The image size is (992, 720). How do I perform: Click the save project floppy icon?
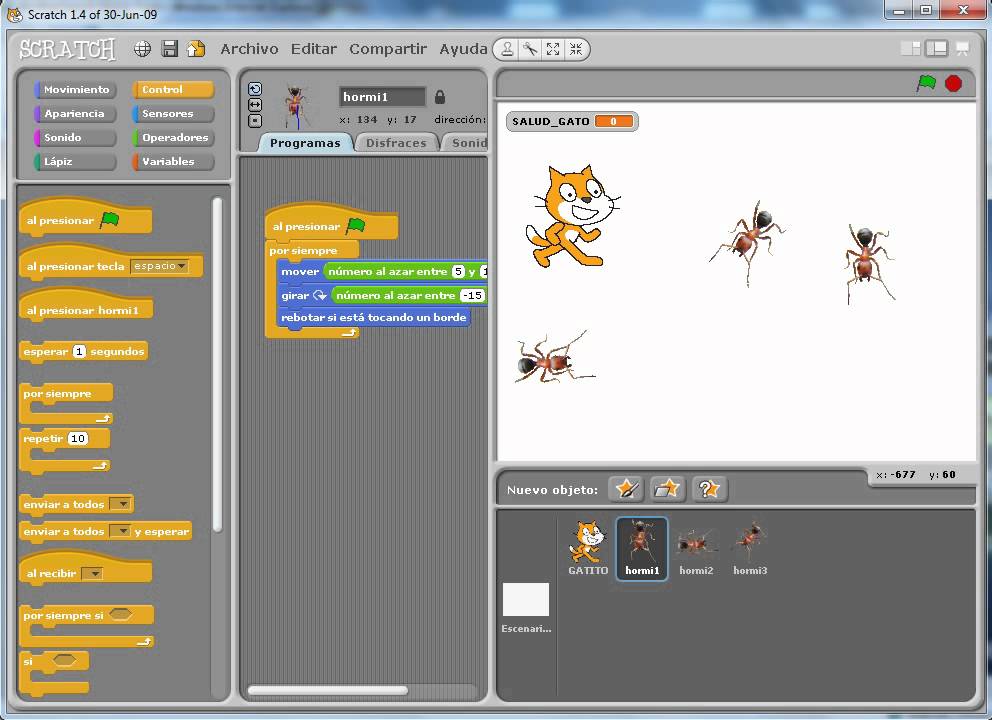pyautogui.click(x=170, y=49)
